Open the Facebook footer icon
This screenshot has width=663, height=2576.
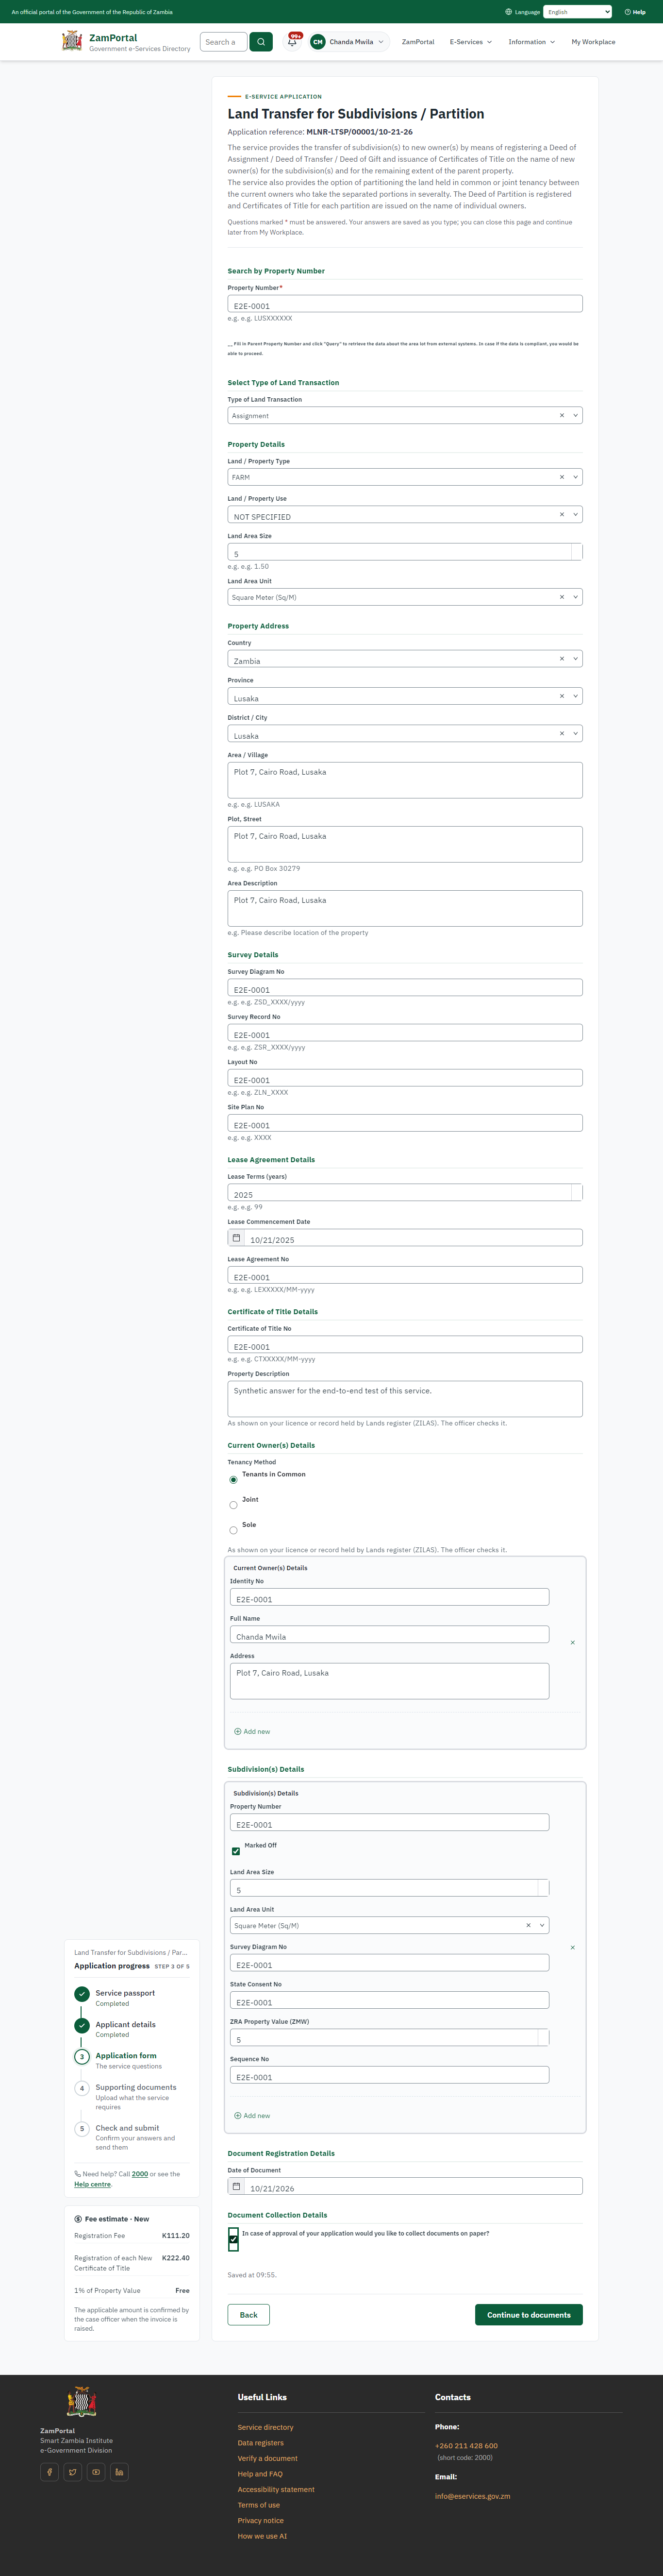[49, 2472]
